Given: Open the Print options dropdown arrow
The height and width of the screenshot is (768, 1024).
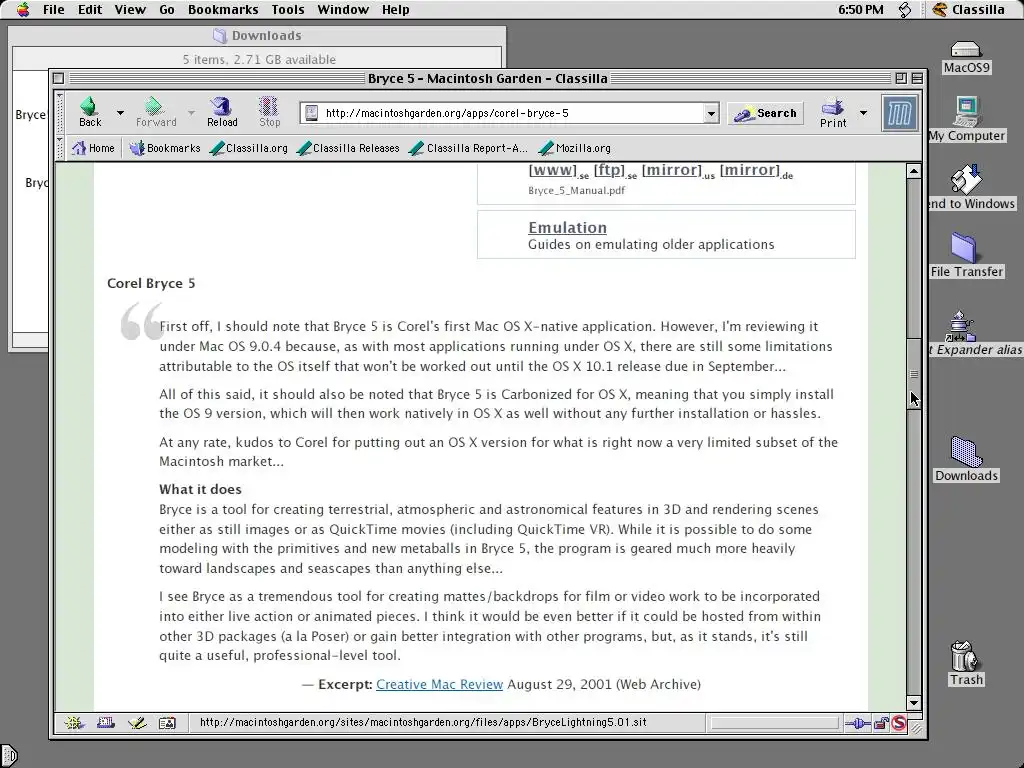Looking at the screenshot, I should point(863,113).
